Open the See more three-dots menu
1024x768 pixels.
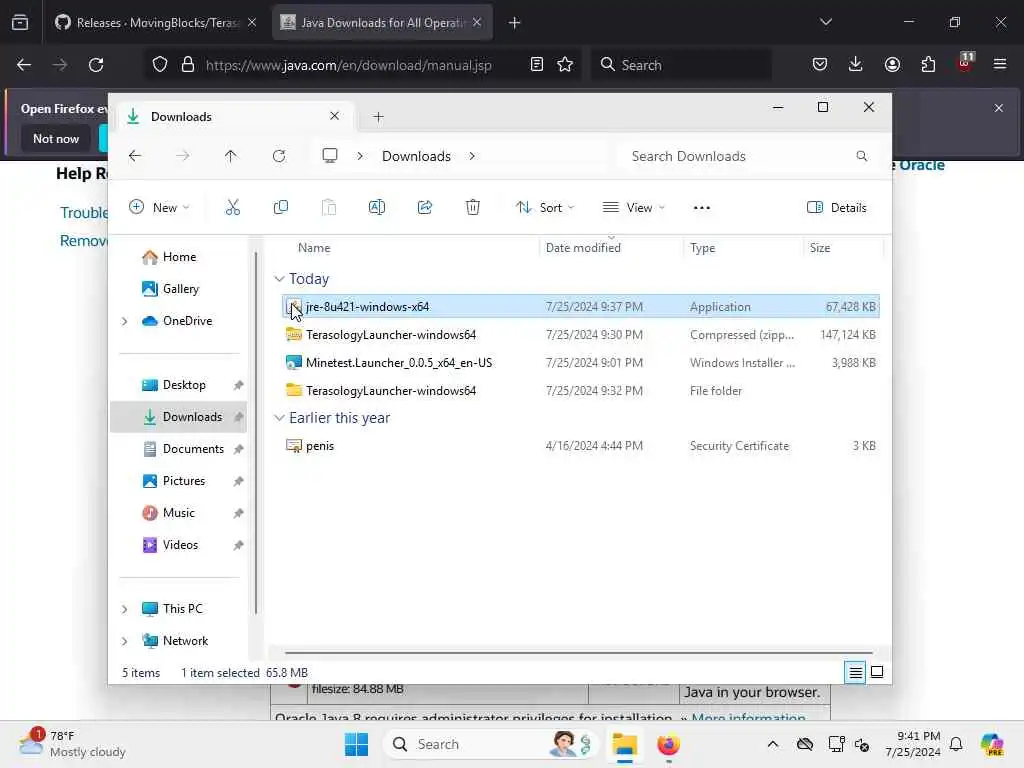pos(701,208)
